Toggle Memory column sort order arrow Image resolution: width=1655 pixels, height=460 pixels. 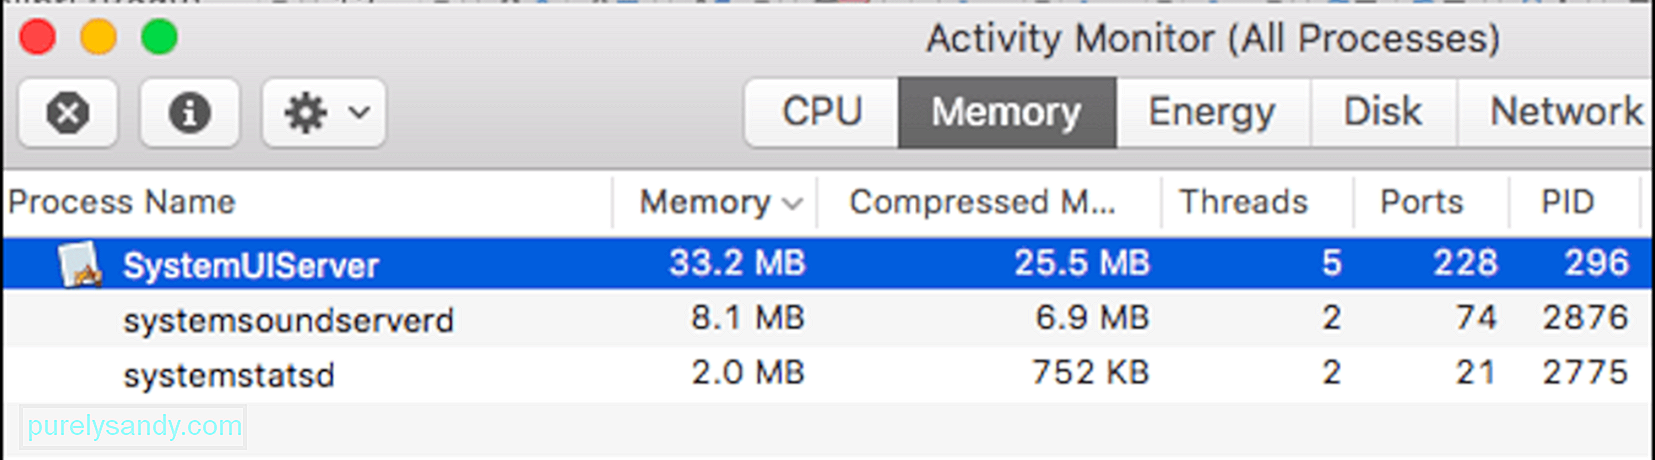pyautogui.click(x=793, y=204)
